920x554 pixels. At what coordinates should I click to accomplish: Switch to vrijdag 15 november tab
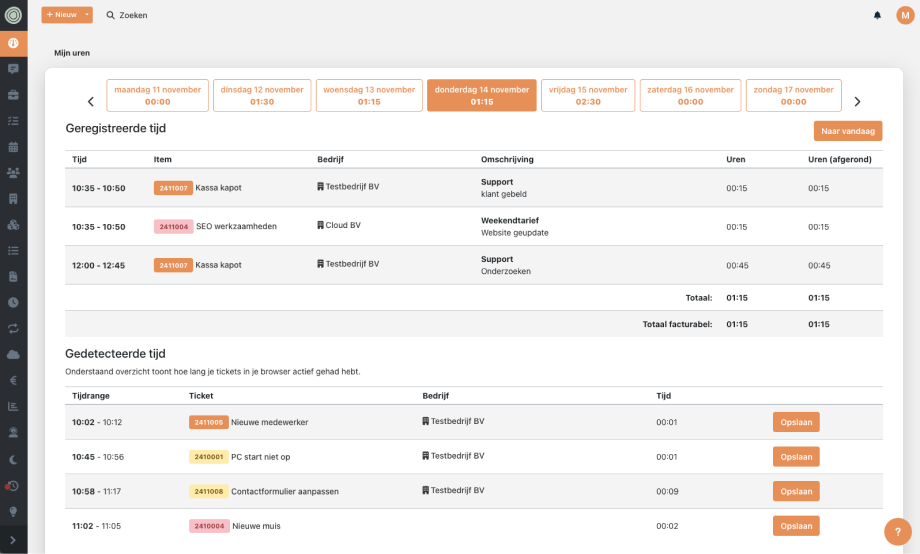(x=588, y=95)
